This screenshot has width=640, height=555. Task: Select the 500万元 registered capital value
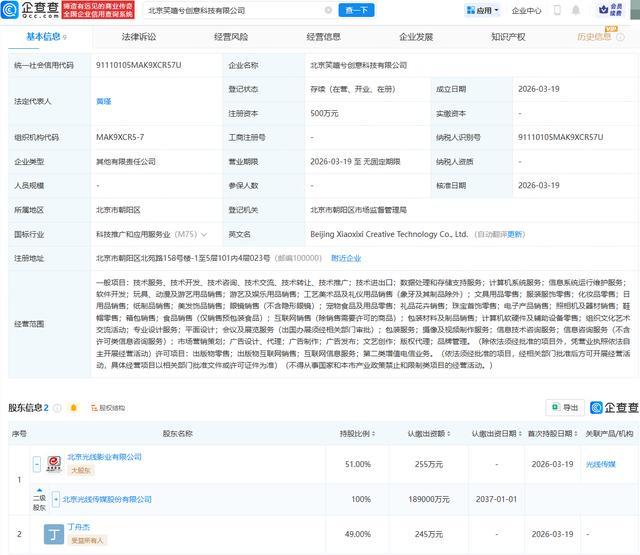[324, 113]
